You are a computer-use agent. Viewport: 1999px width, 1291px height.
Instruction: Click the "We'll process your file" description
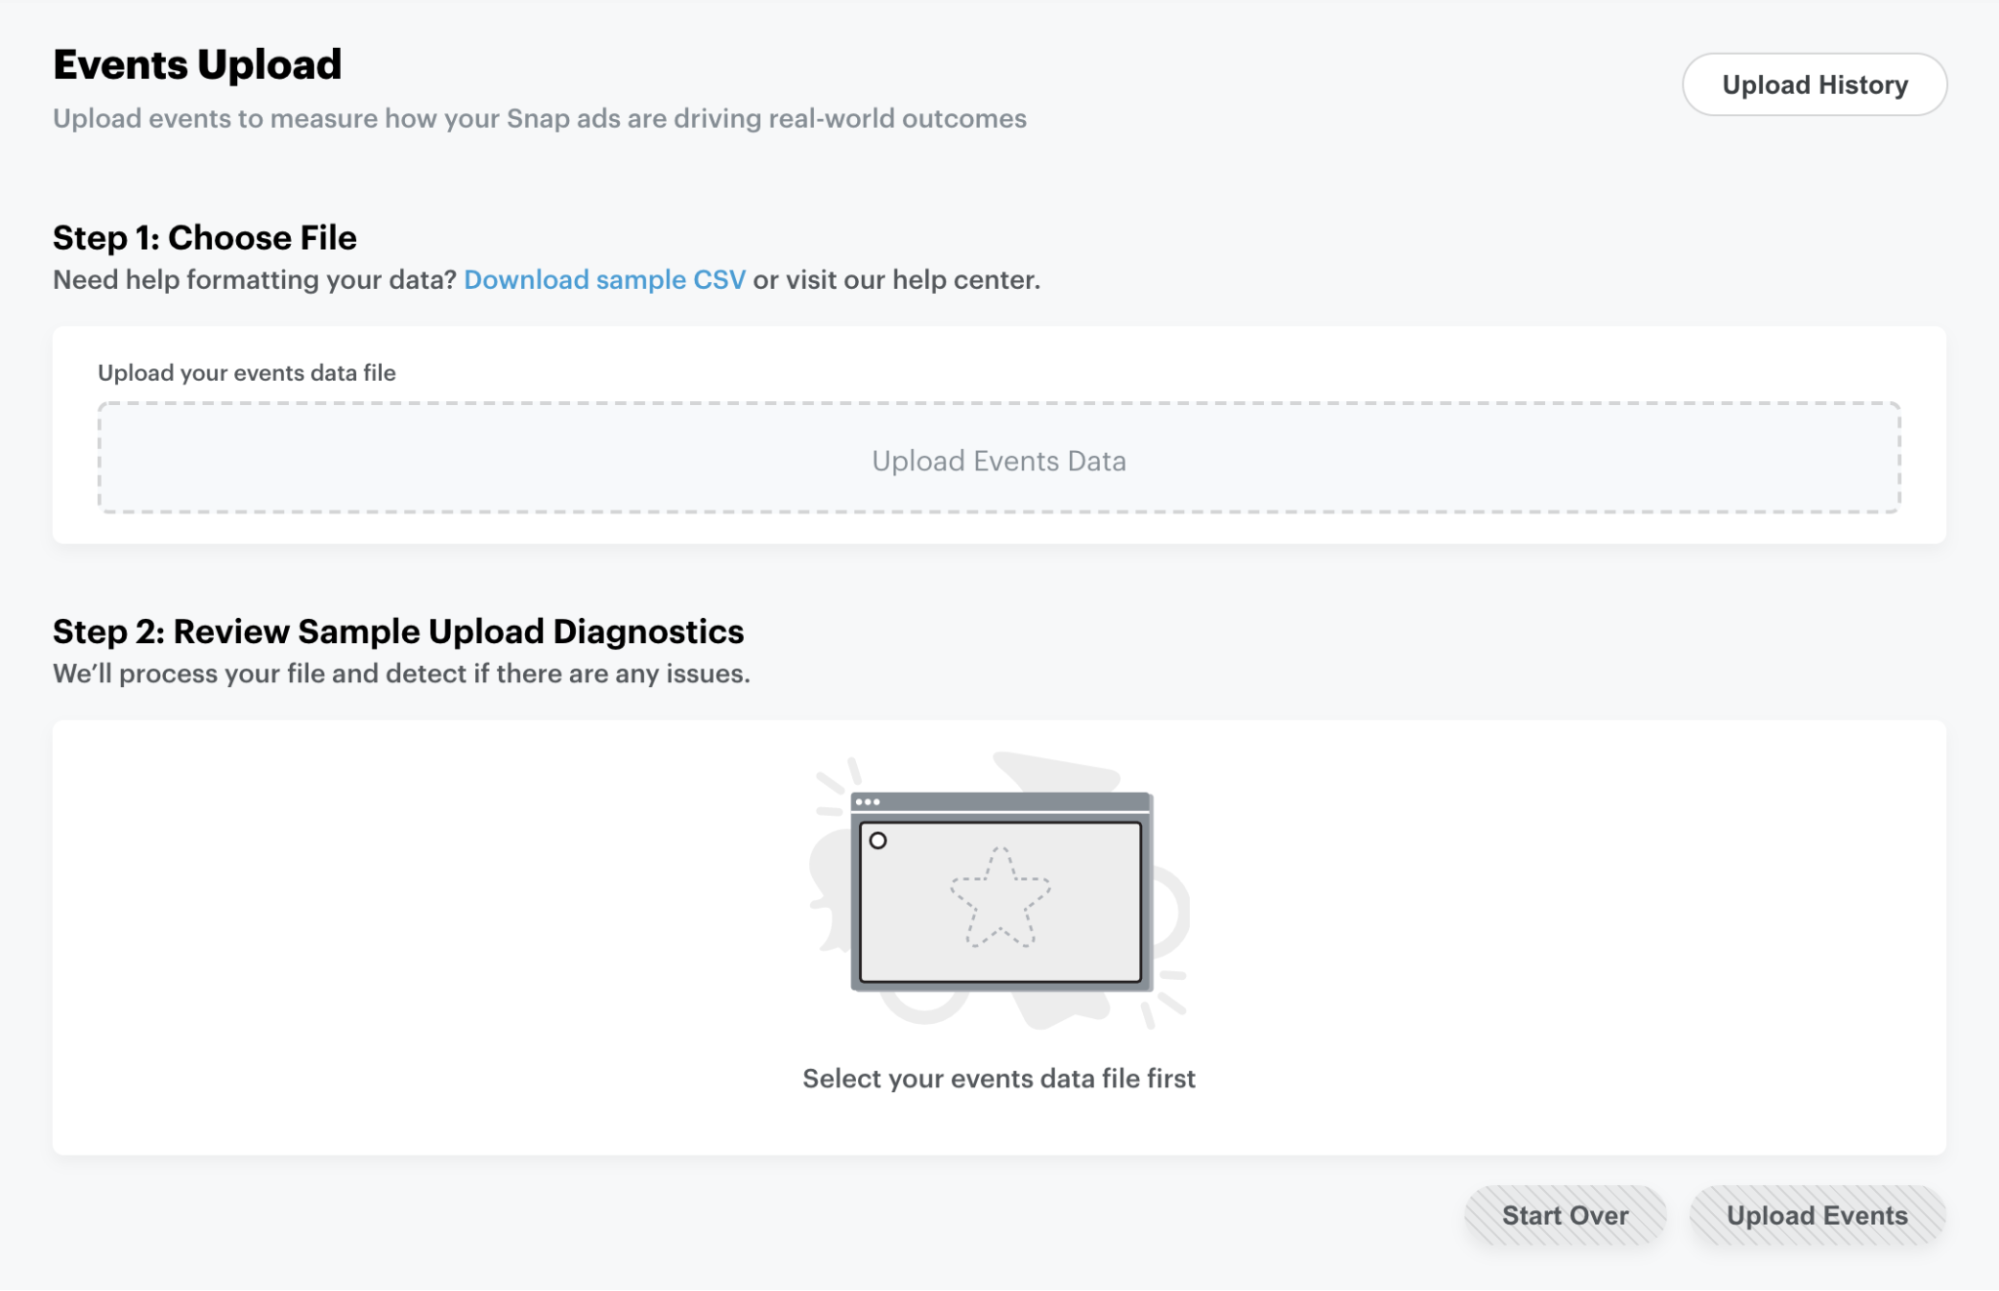[x=401, y=674]
